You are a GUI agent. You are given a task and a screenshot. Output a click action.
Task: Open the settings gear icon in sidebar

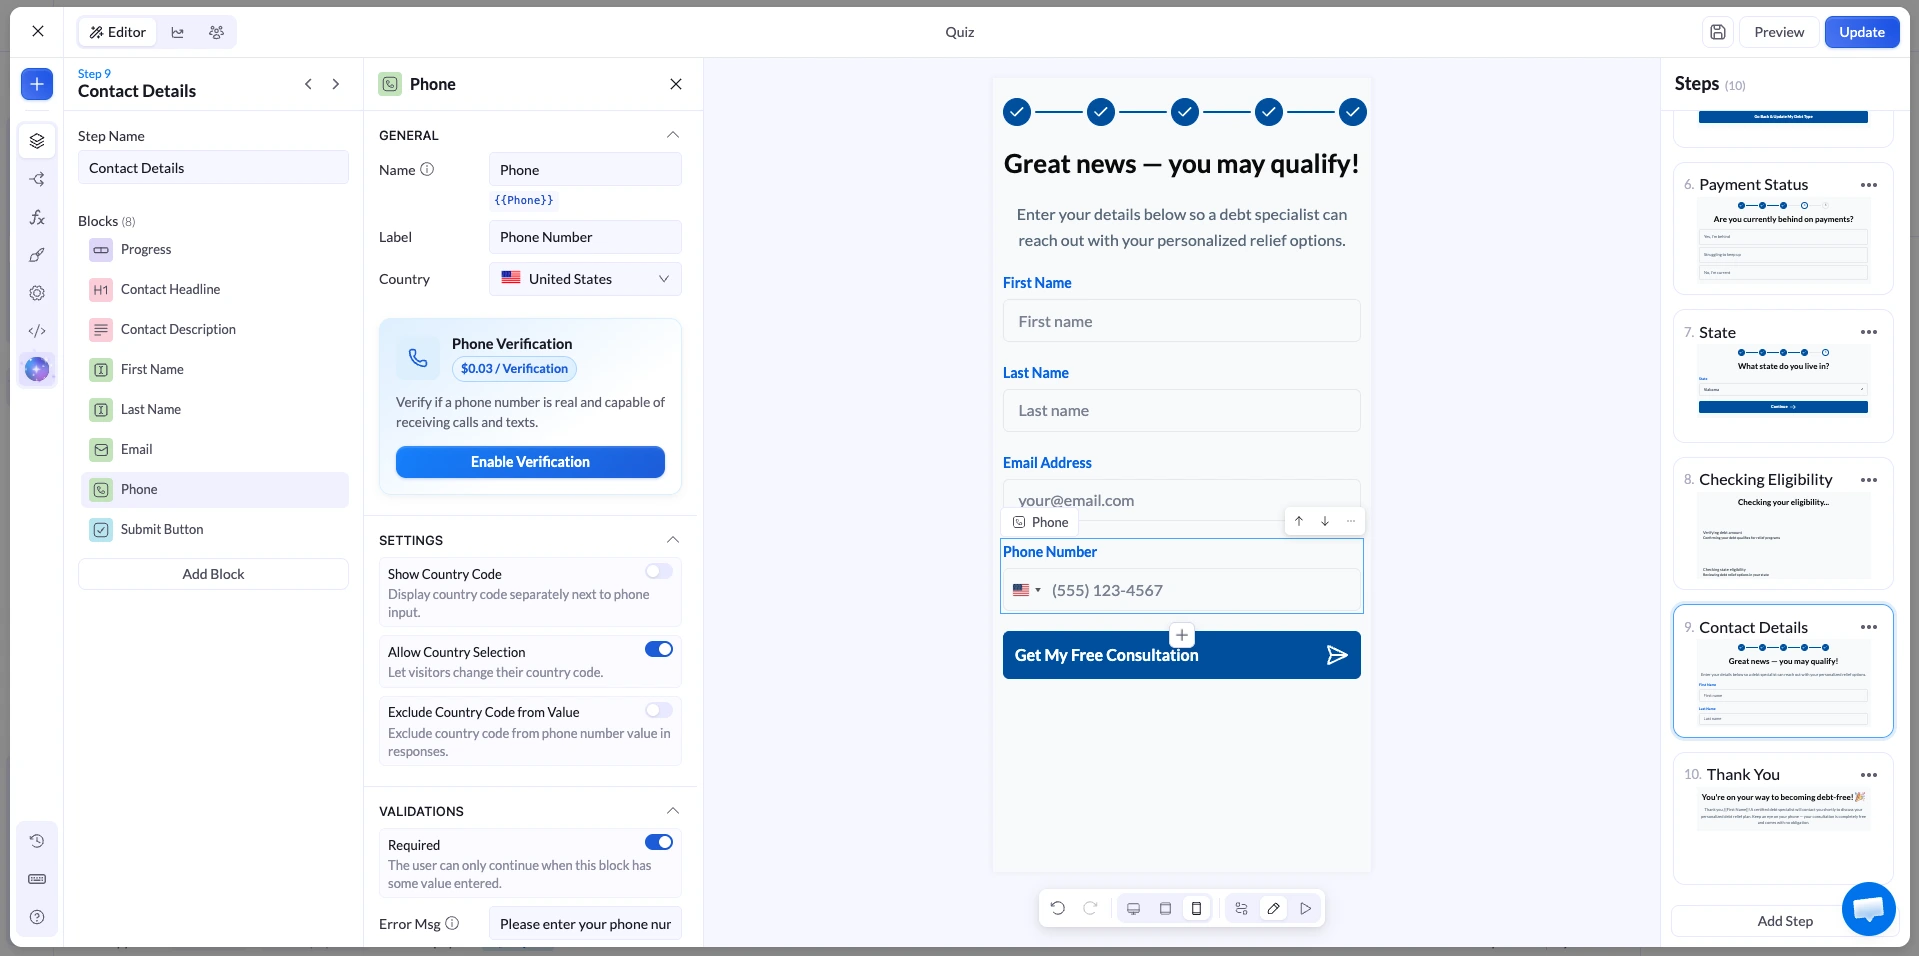click(37, 293)
